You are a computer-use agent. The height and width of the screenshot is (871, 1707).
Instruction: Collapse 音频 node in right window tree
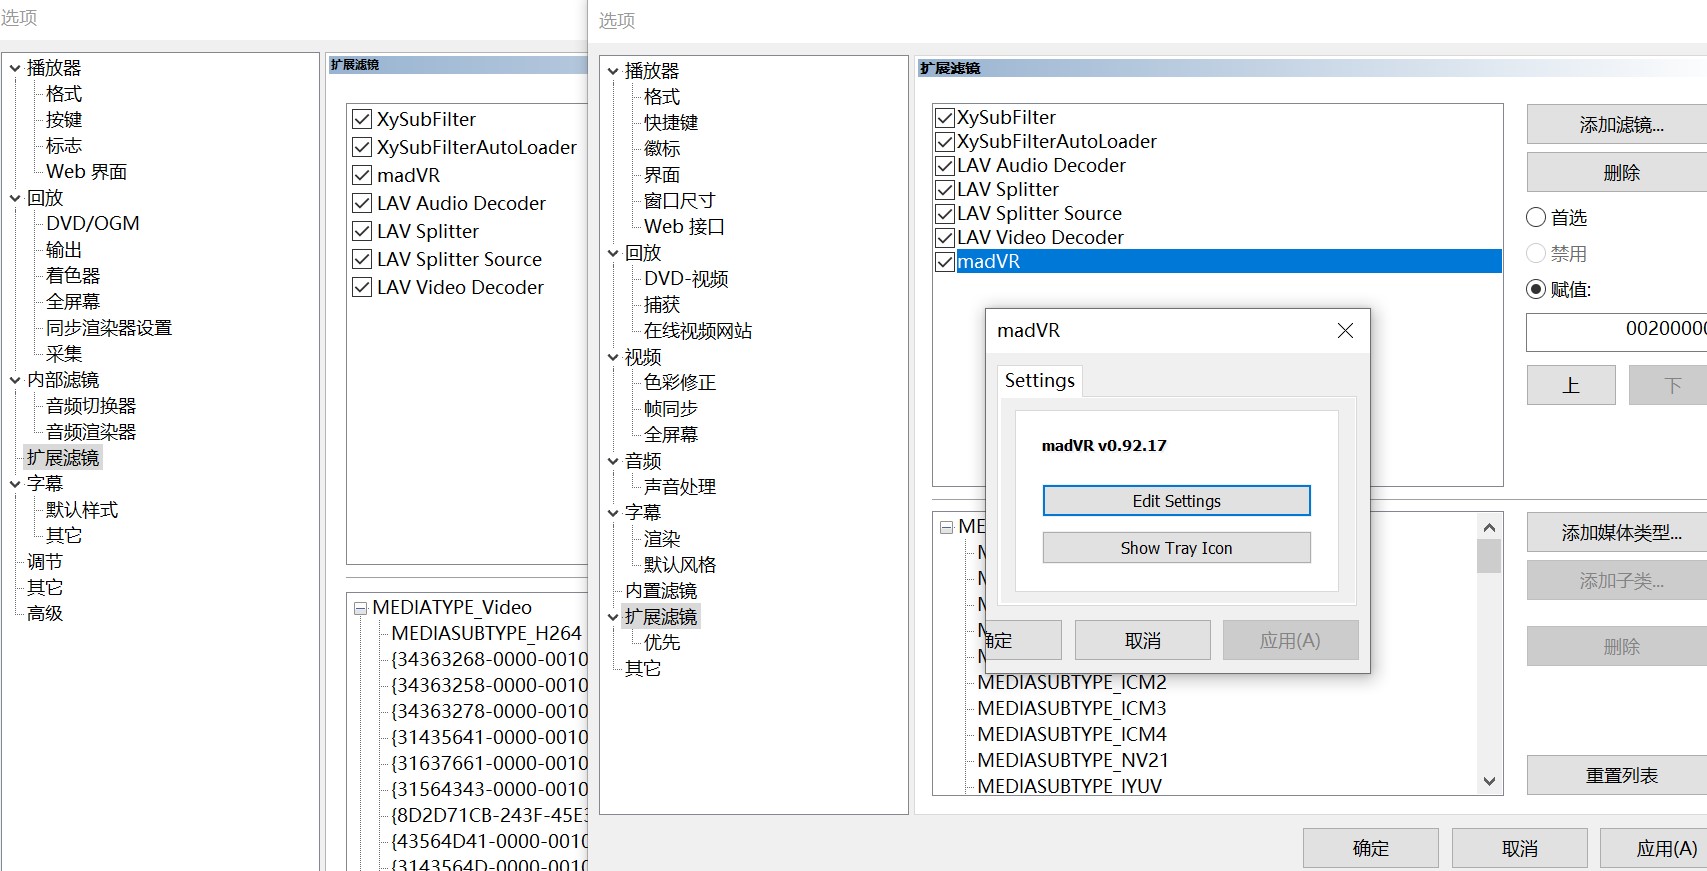coord(613,461)
